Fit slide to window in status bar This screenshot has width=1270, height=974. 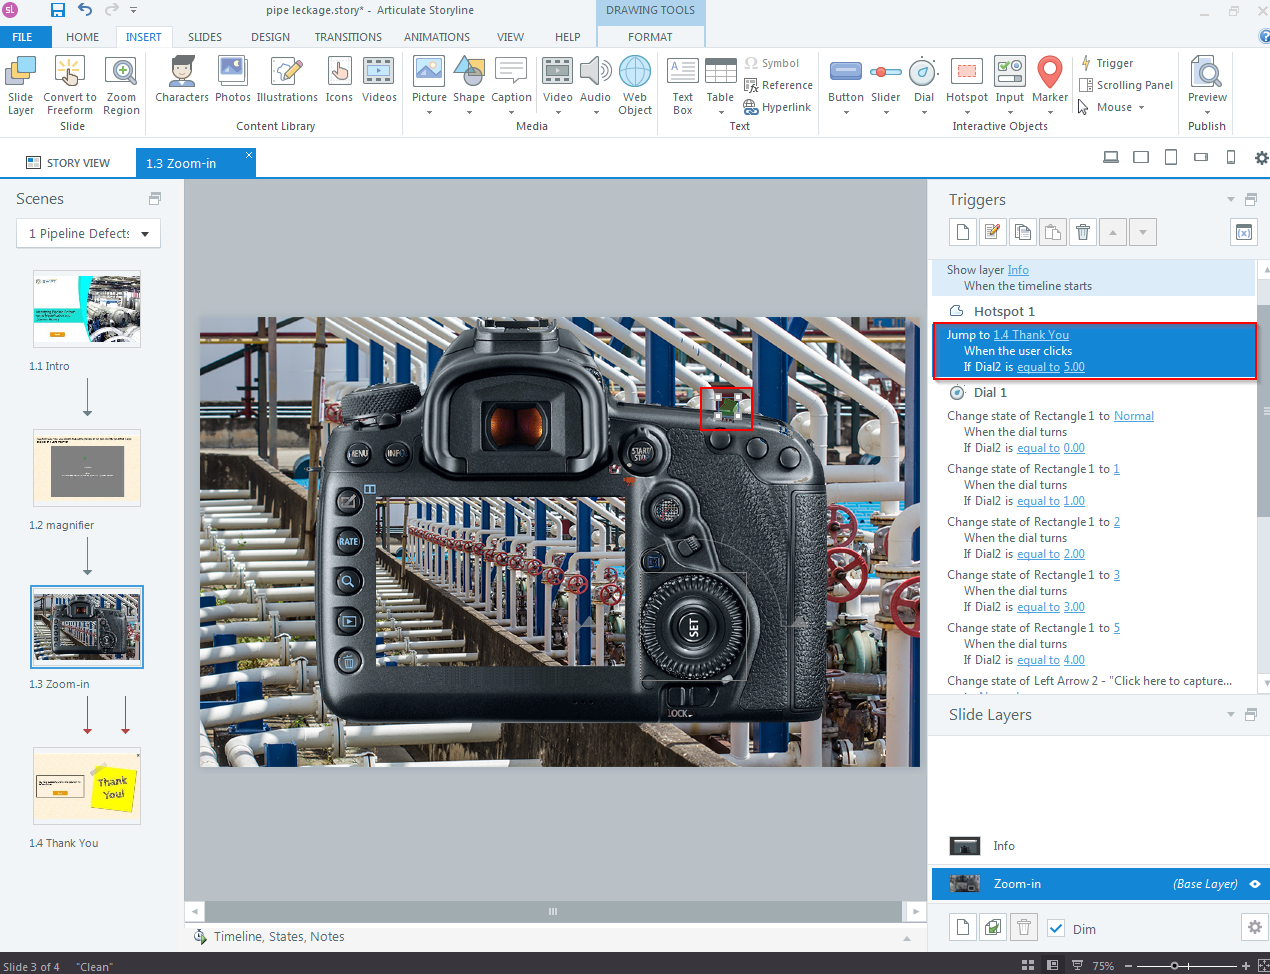1262,966
